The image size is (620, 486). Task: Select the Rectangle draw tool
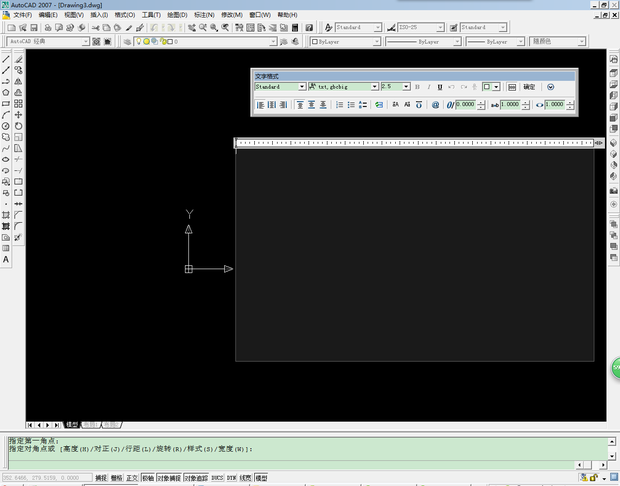point(6,104)
